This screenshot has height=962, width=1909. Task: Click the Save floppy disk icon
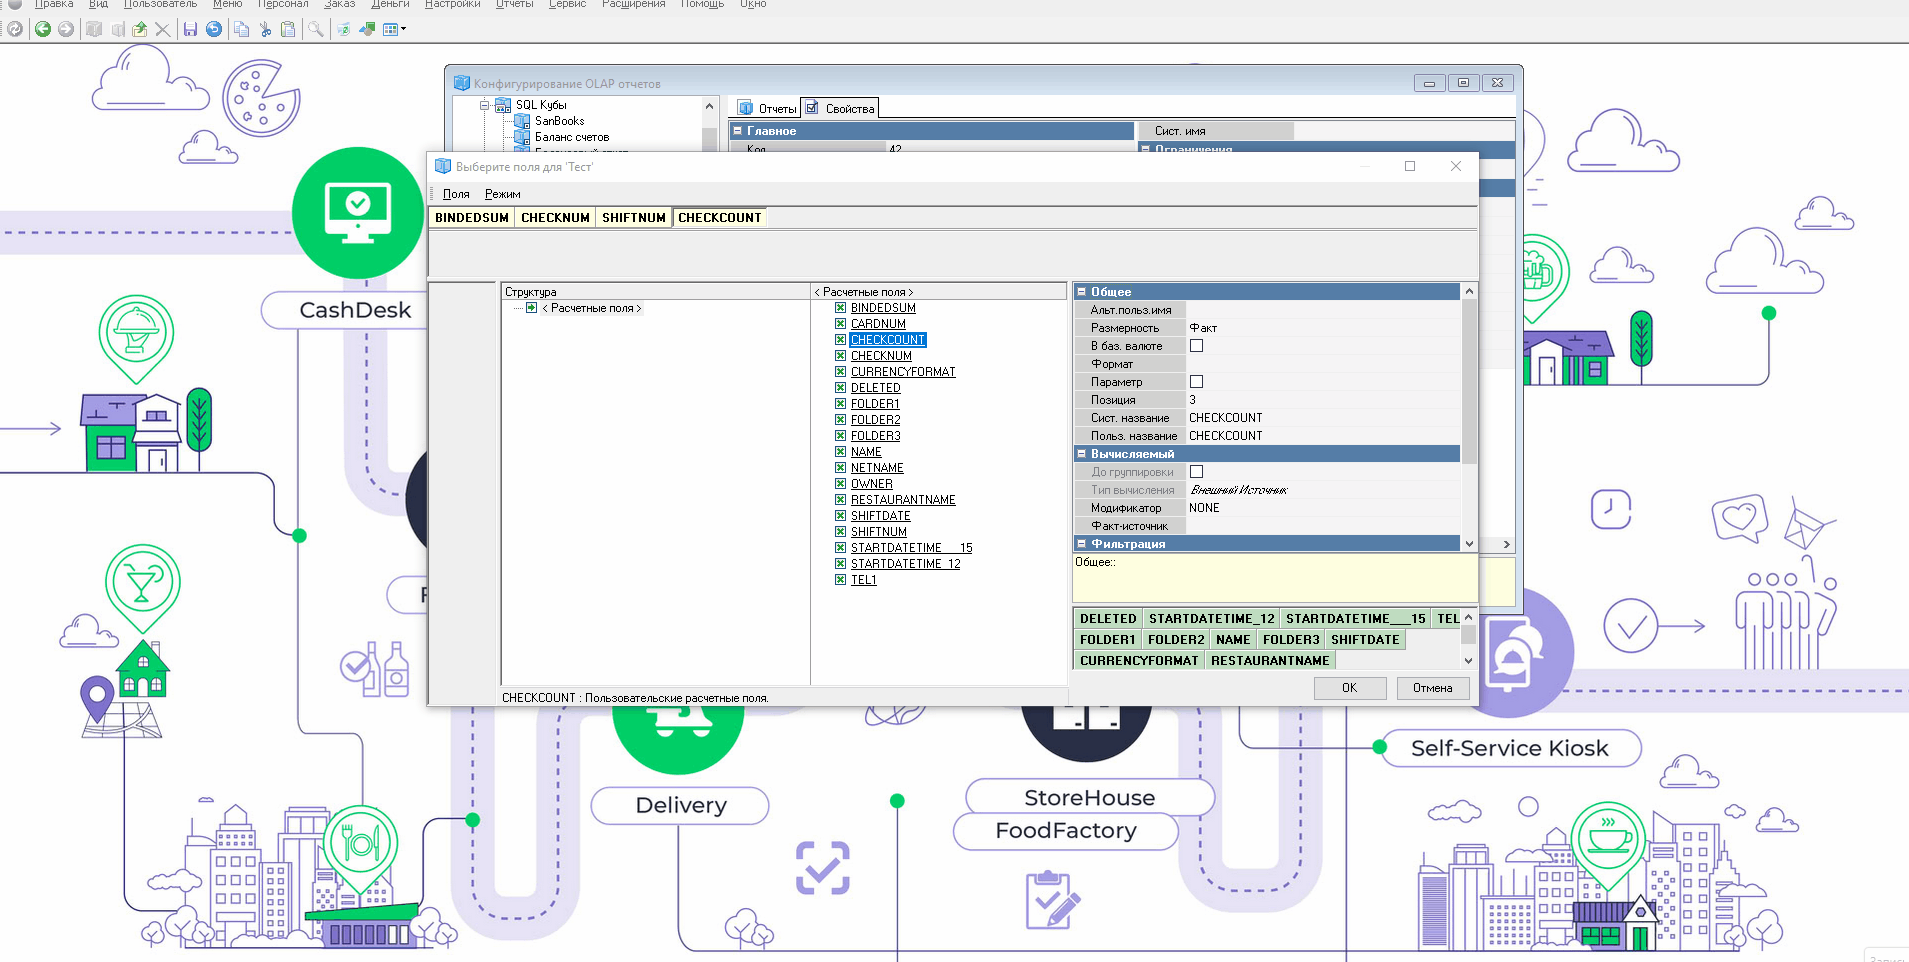[190, 29]
